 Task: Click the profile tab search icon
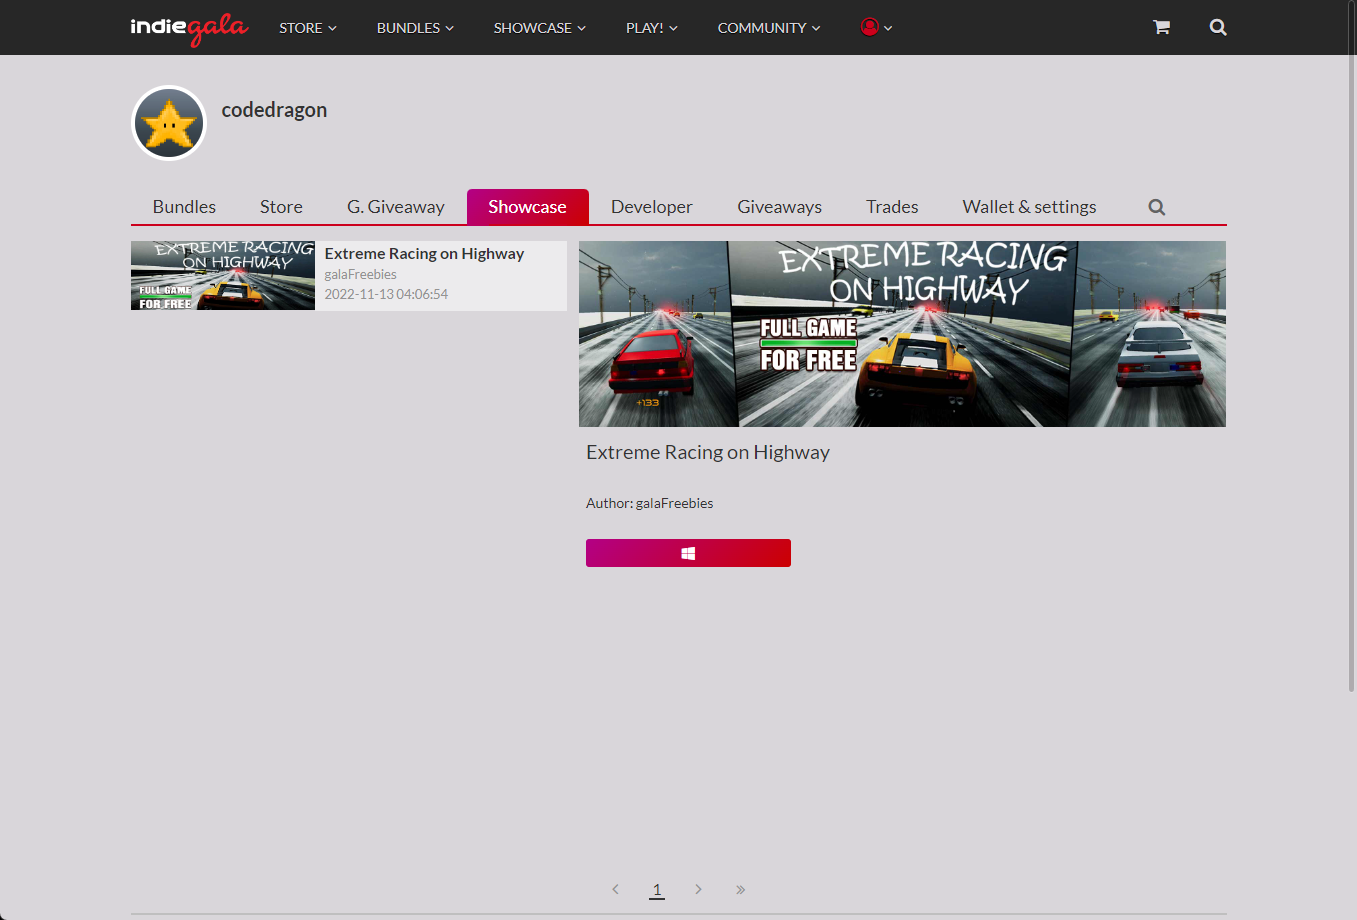tap(1157, 207)
